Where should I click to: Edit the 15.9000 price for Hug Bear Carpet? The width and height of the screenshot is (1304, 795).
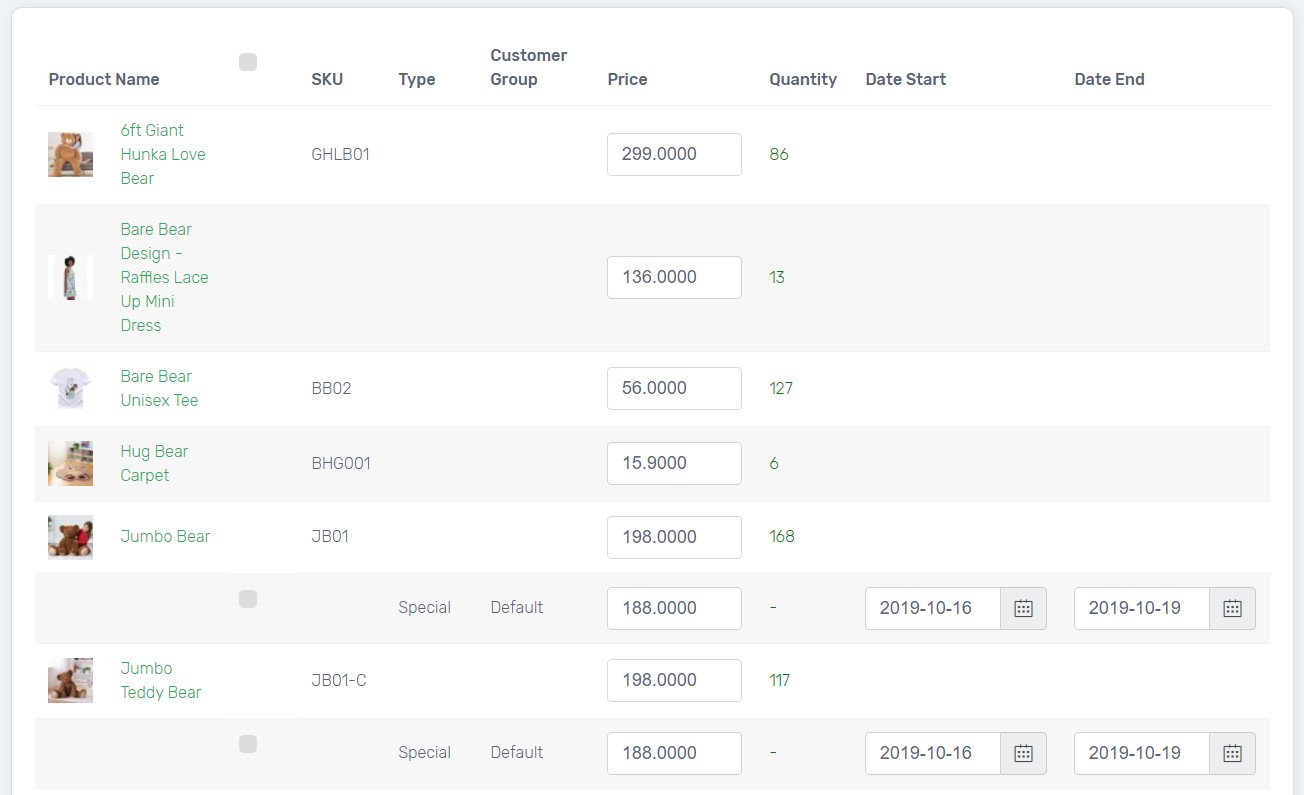click(674, 463)
